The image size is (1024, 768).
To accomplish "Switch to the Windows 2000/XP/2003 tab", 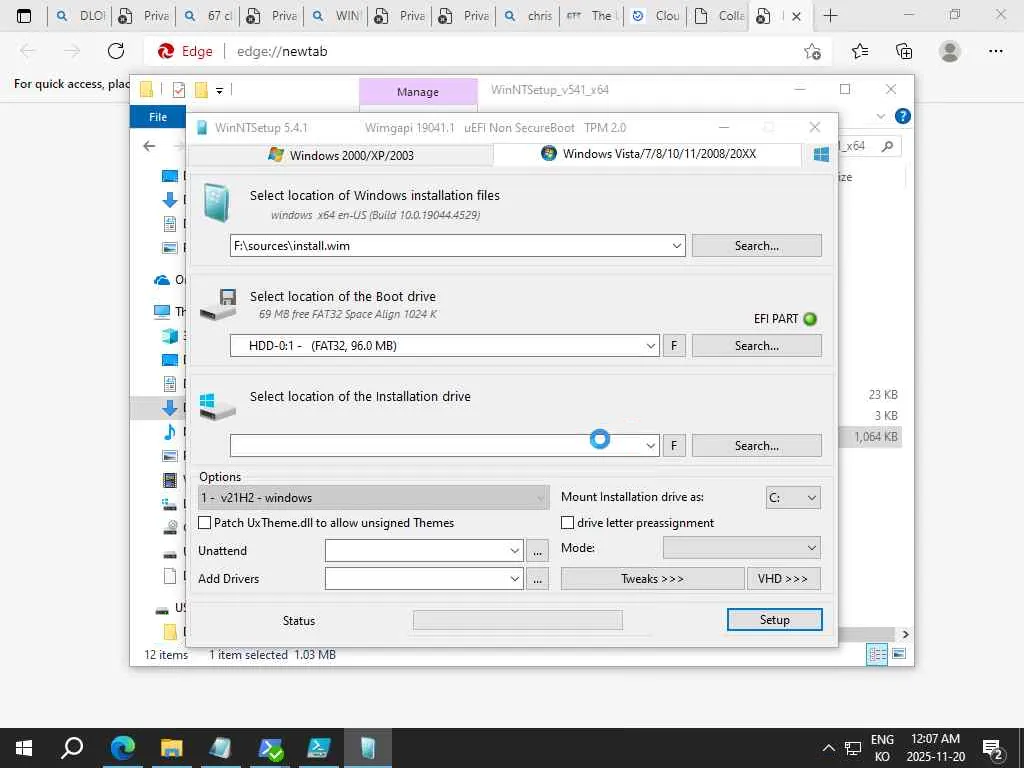I will (x=341, y=155).
